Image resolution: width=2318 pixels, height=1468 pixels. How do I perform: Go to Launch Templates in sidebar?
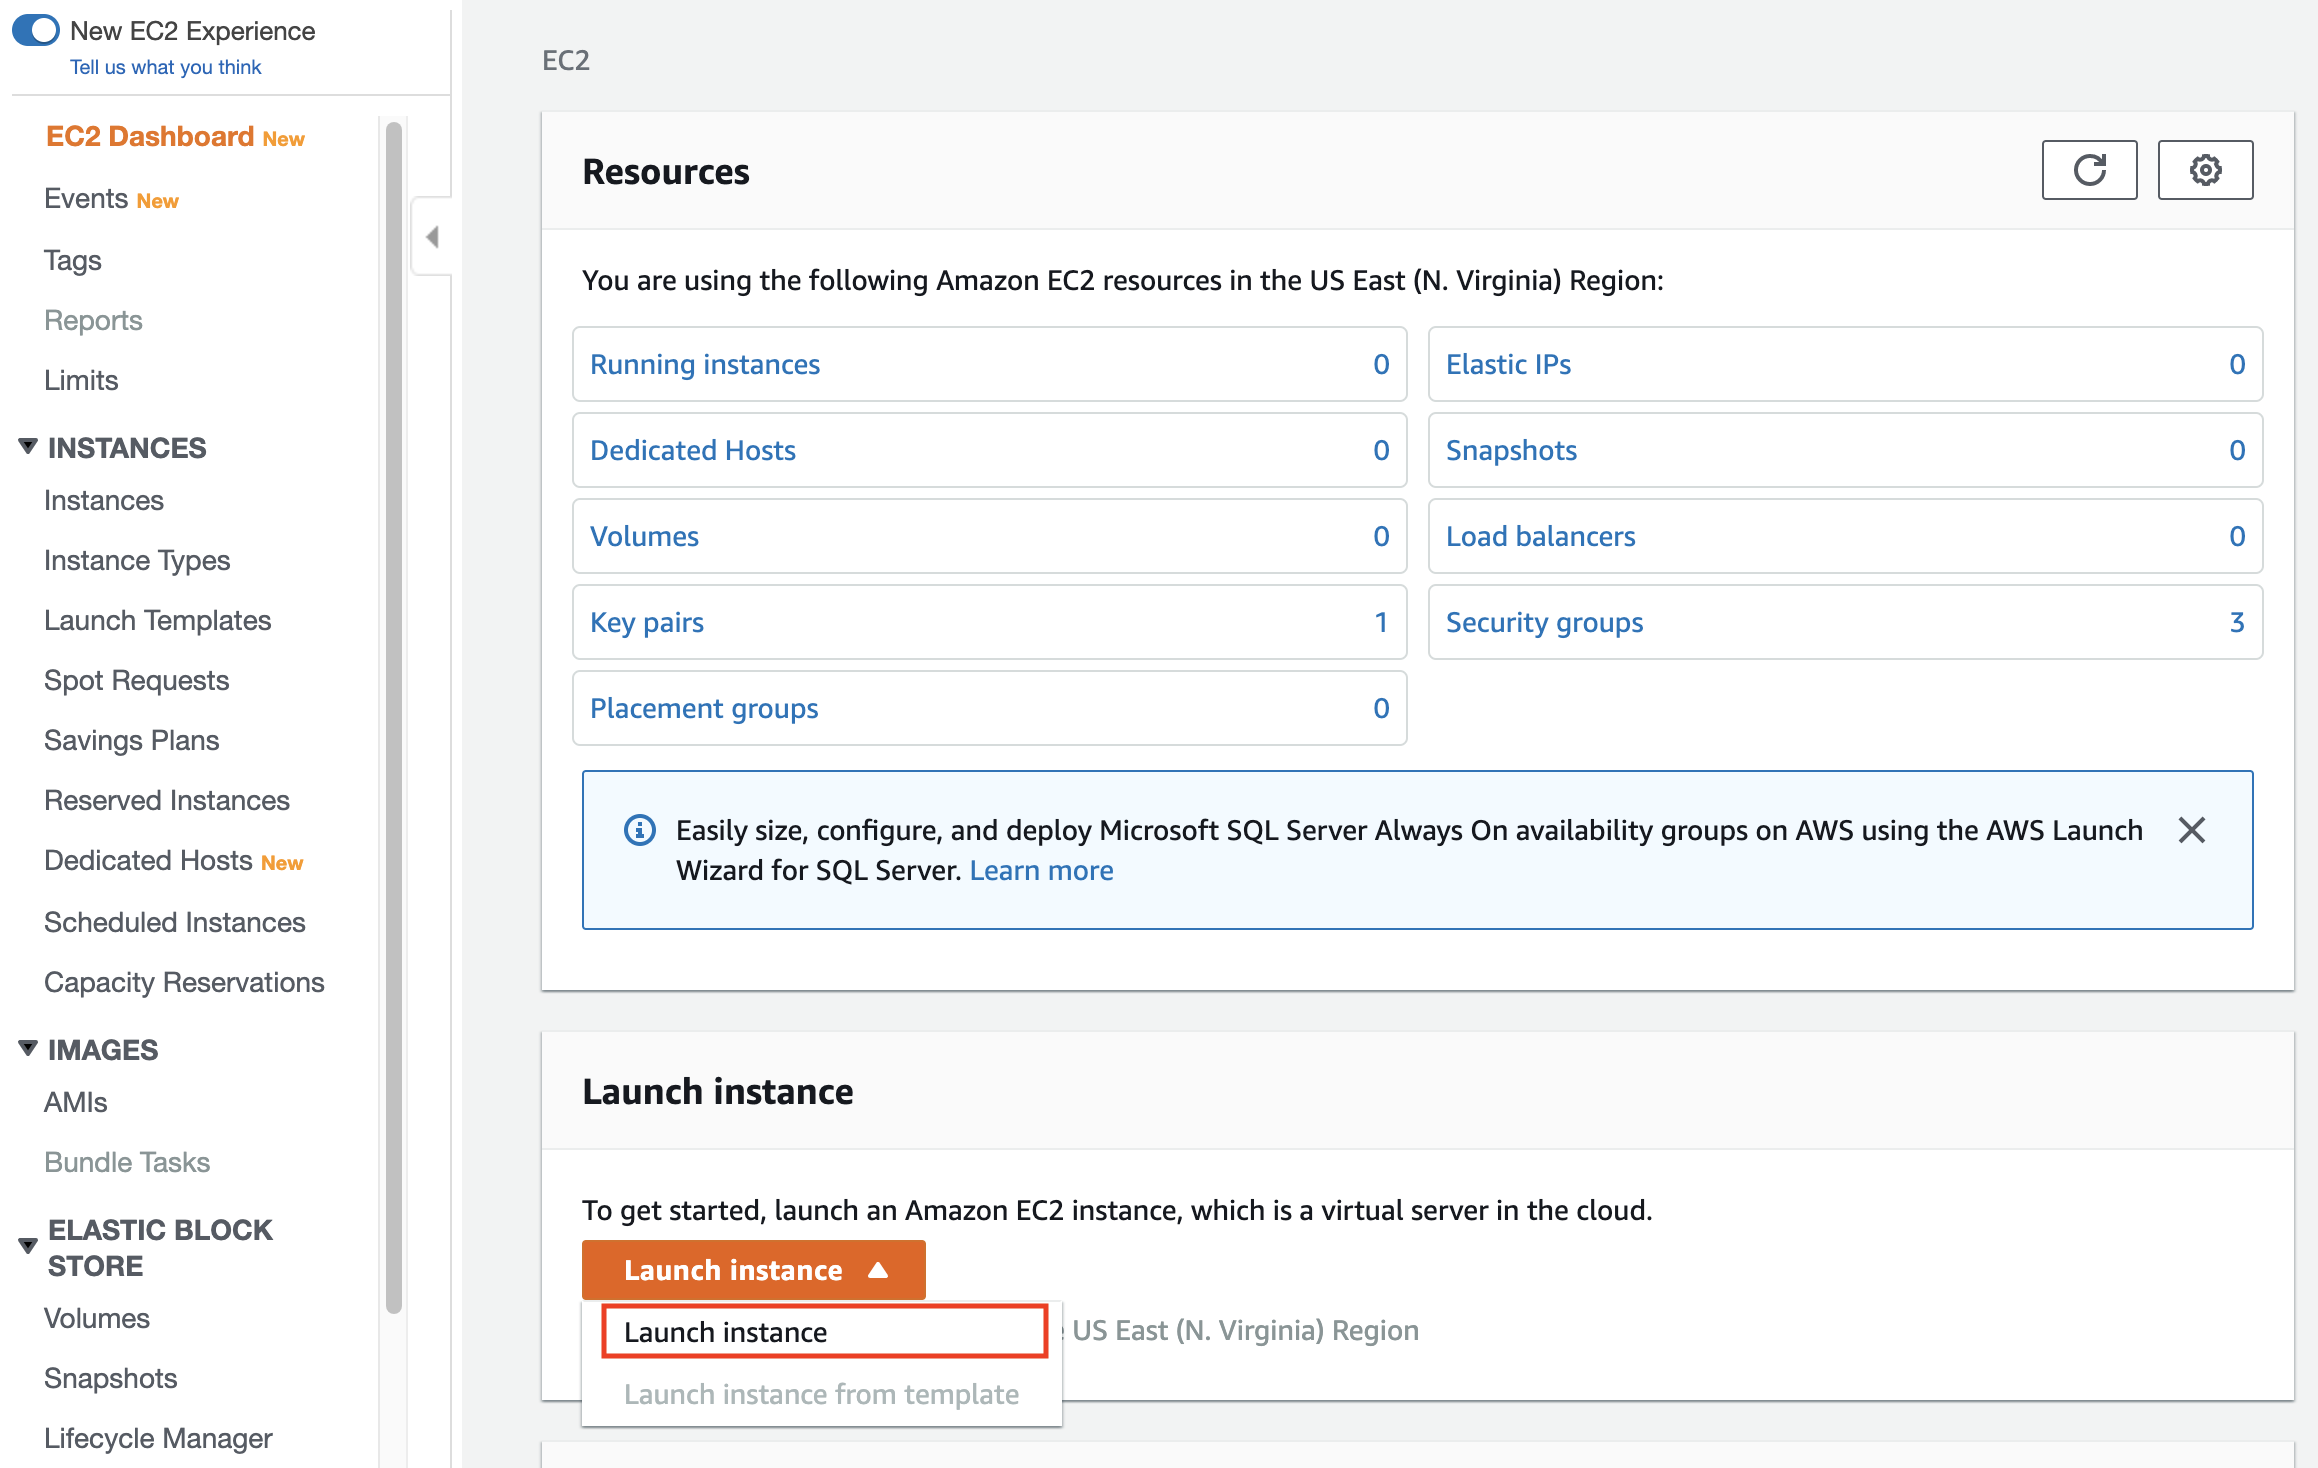tap(158, 620)
